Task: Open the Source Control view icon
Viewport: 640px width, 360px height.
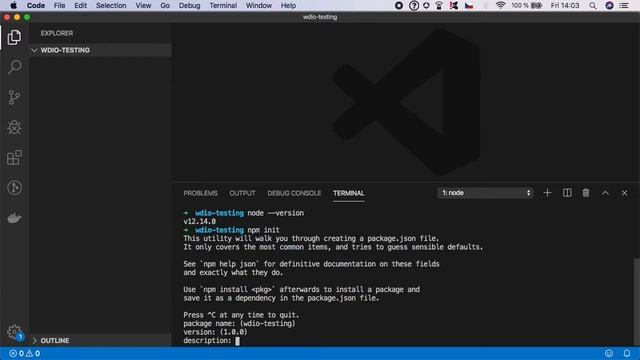Action: pos(14,97)
